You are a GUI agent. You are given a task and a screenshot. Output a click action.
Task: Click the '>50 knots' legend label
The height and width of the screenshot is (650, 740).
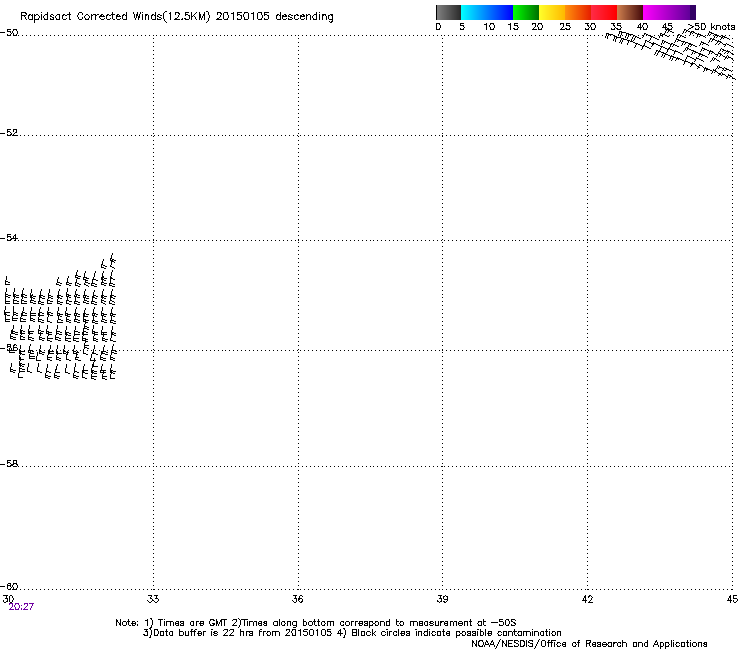click(x=711, y=26)
